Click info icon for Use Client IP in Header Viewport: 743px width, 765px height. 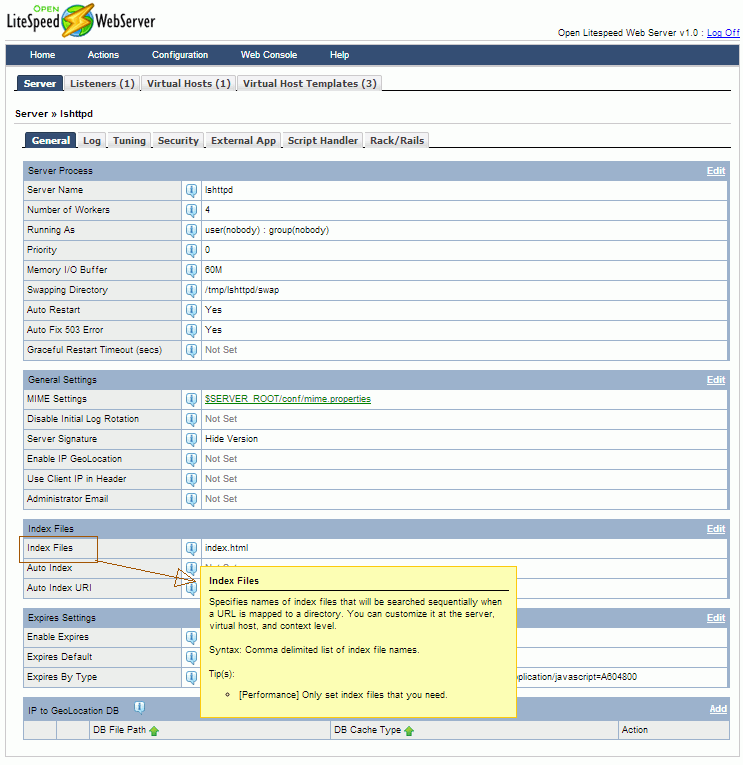(x=191, y=480)
